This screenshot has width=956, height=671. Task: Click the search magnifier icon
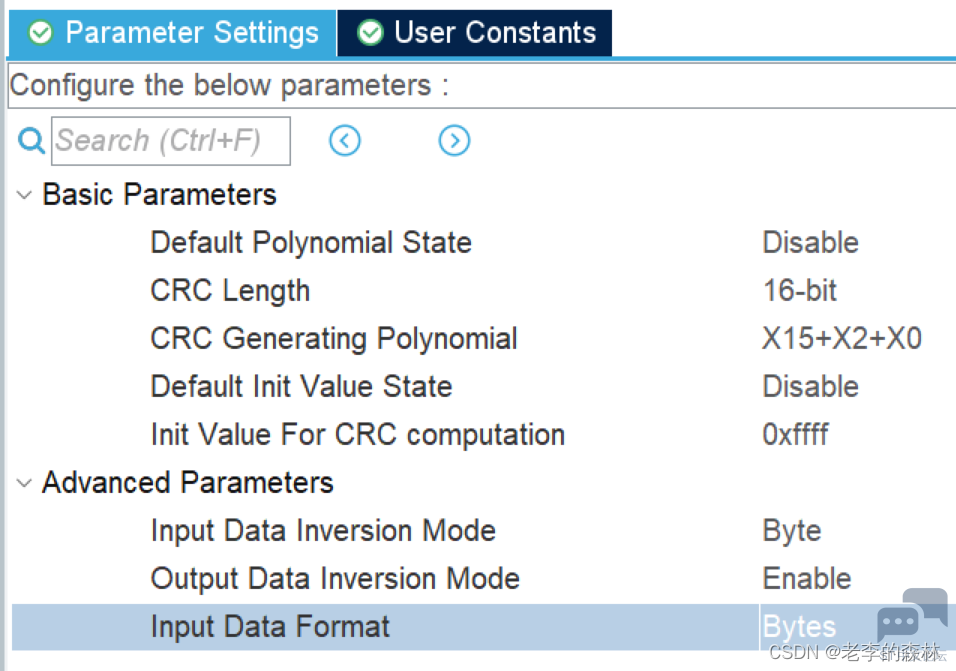click(x=31, y=141)
